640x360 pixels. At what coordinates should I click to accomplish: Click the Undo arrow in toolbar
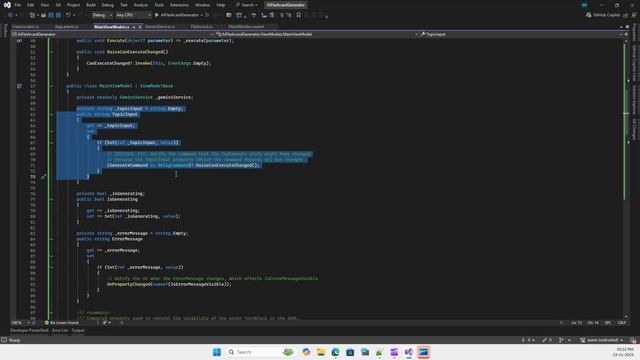coord(68,15)
